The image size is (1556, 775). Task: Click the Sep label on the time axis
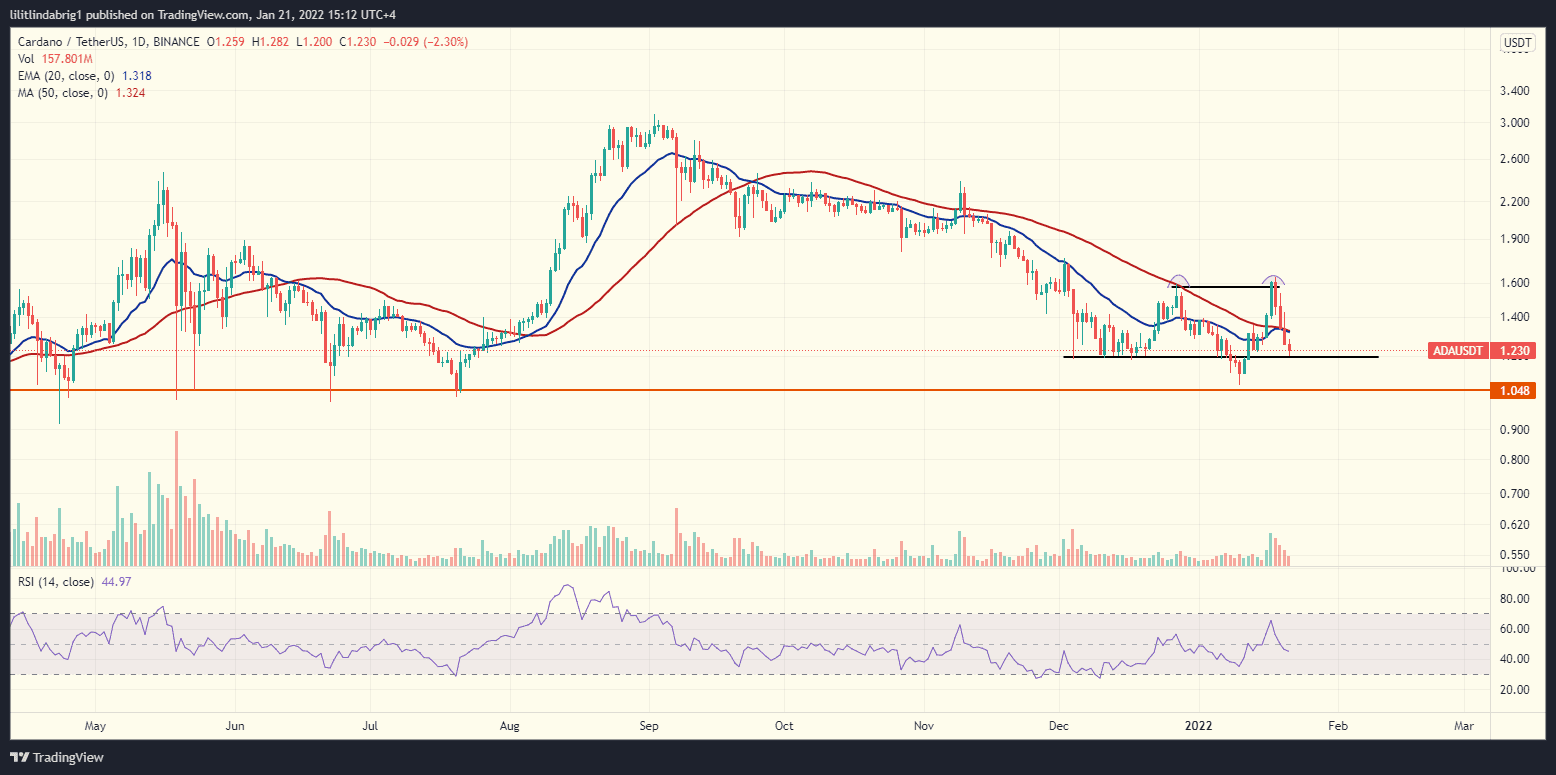tap(648, 726)
